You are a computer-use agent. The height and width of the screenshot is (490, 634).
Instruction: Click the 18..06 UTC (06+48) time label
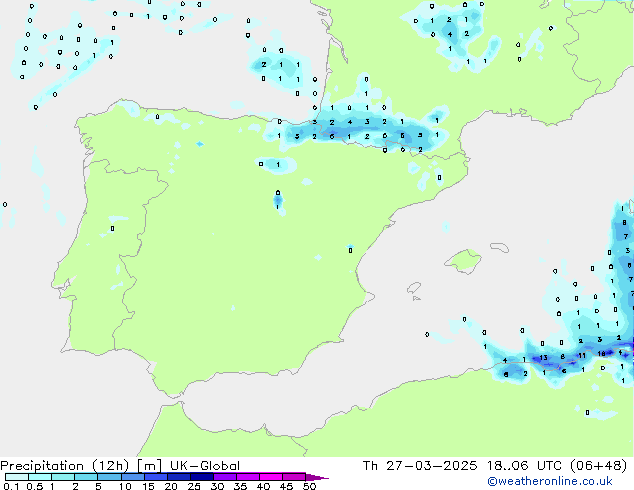point(562,465)
